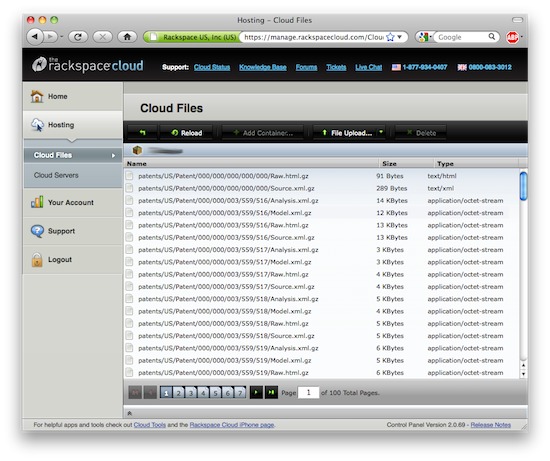Click file icon beside 559/519/Analysis.xml.gz
This screenshot has height=461, width=550.
(129, 348)
